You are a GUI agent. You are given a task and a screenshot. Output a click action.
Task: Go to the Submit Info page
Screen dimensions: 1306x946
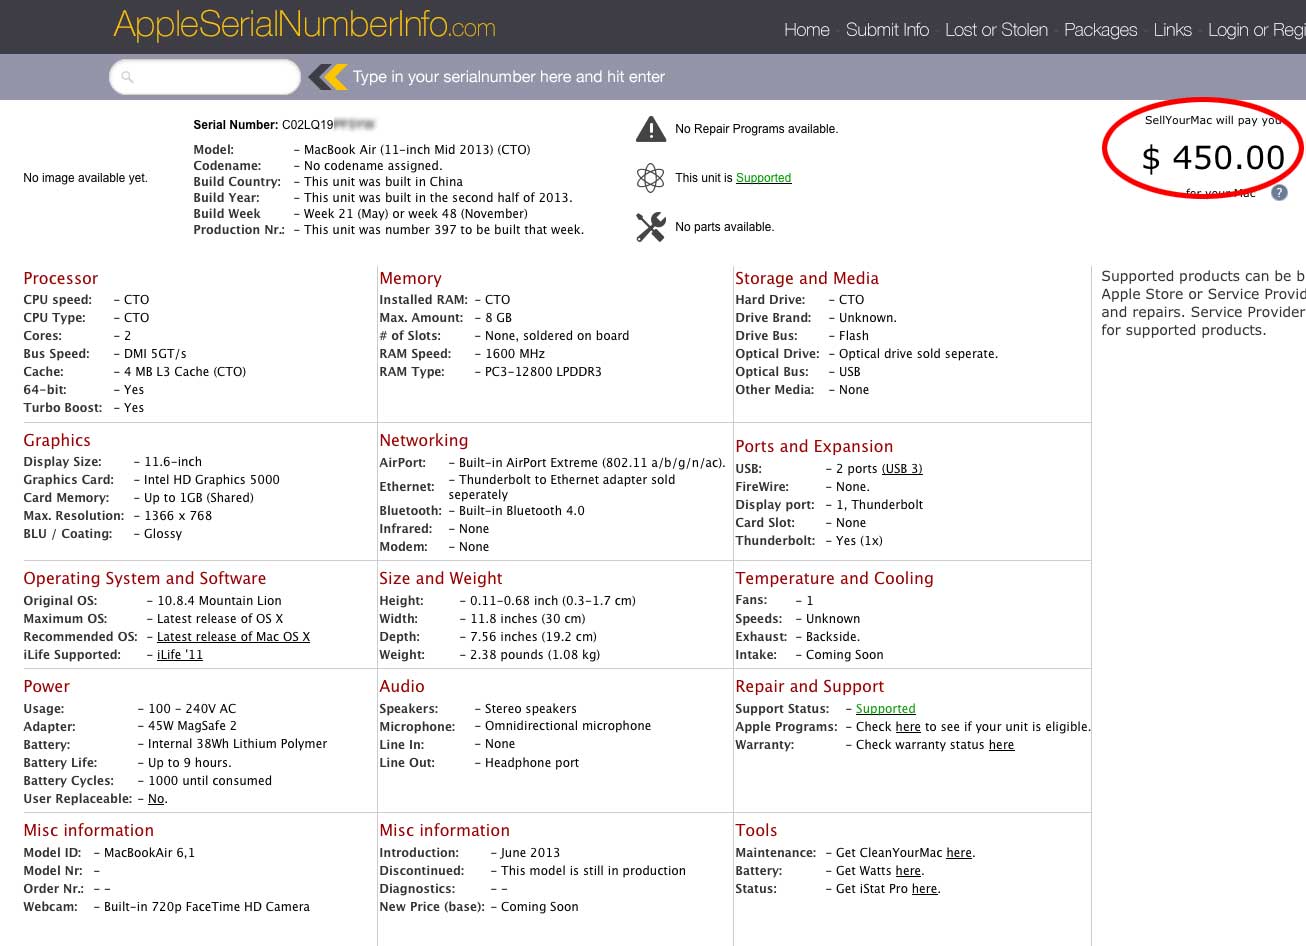point(887,30)
